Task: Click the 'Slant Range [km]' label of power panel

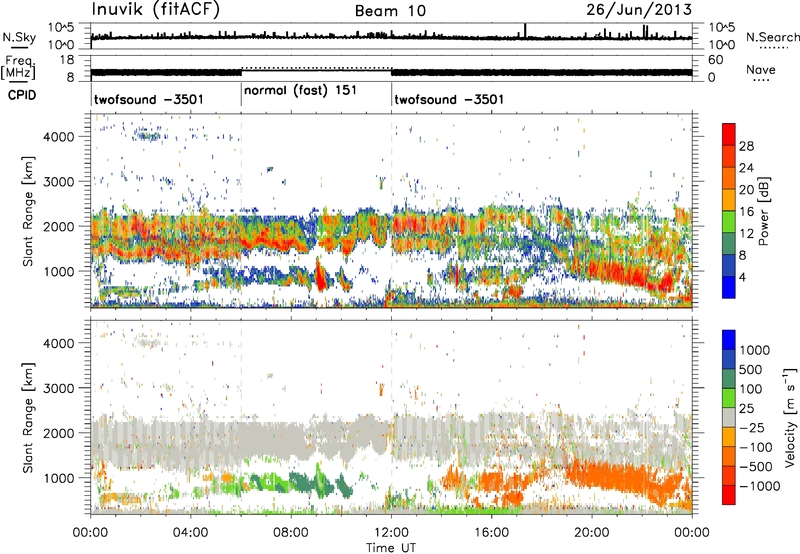Action: 28,211
